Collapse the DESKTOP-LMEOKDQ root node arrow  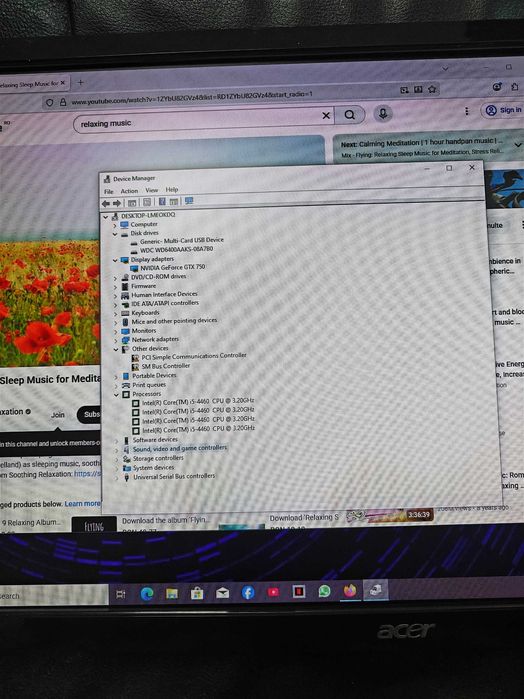[x=106, y=217]
